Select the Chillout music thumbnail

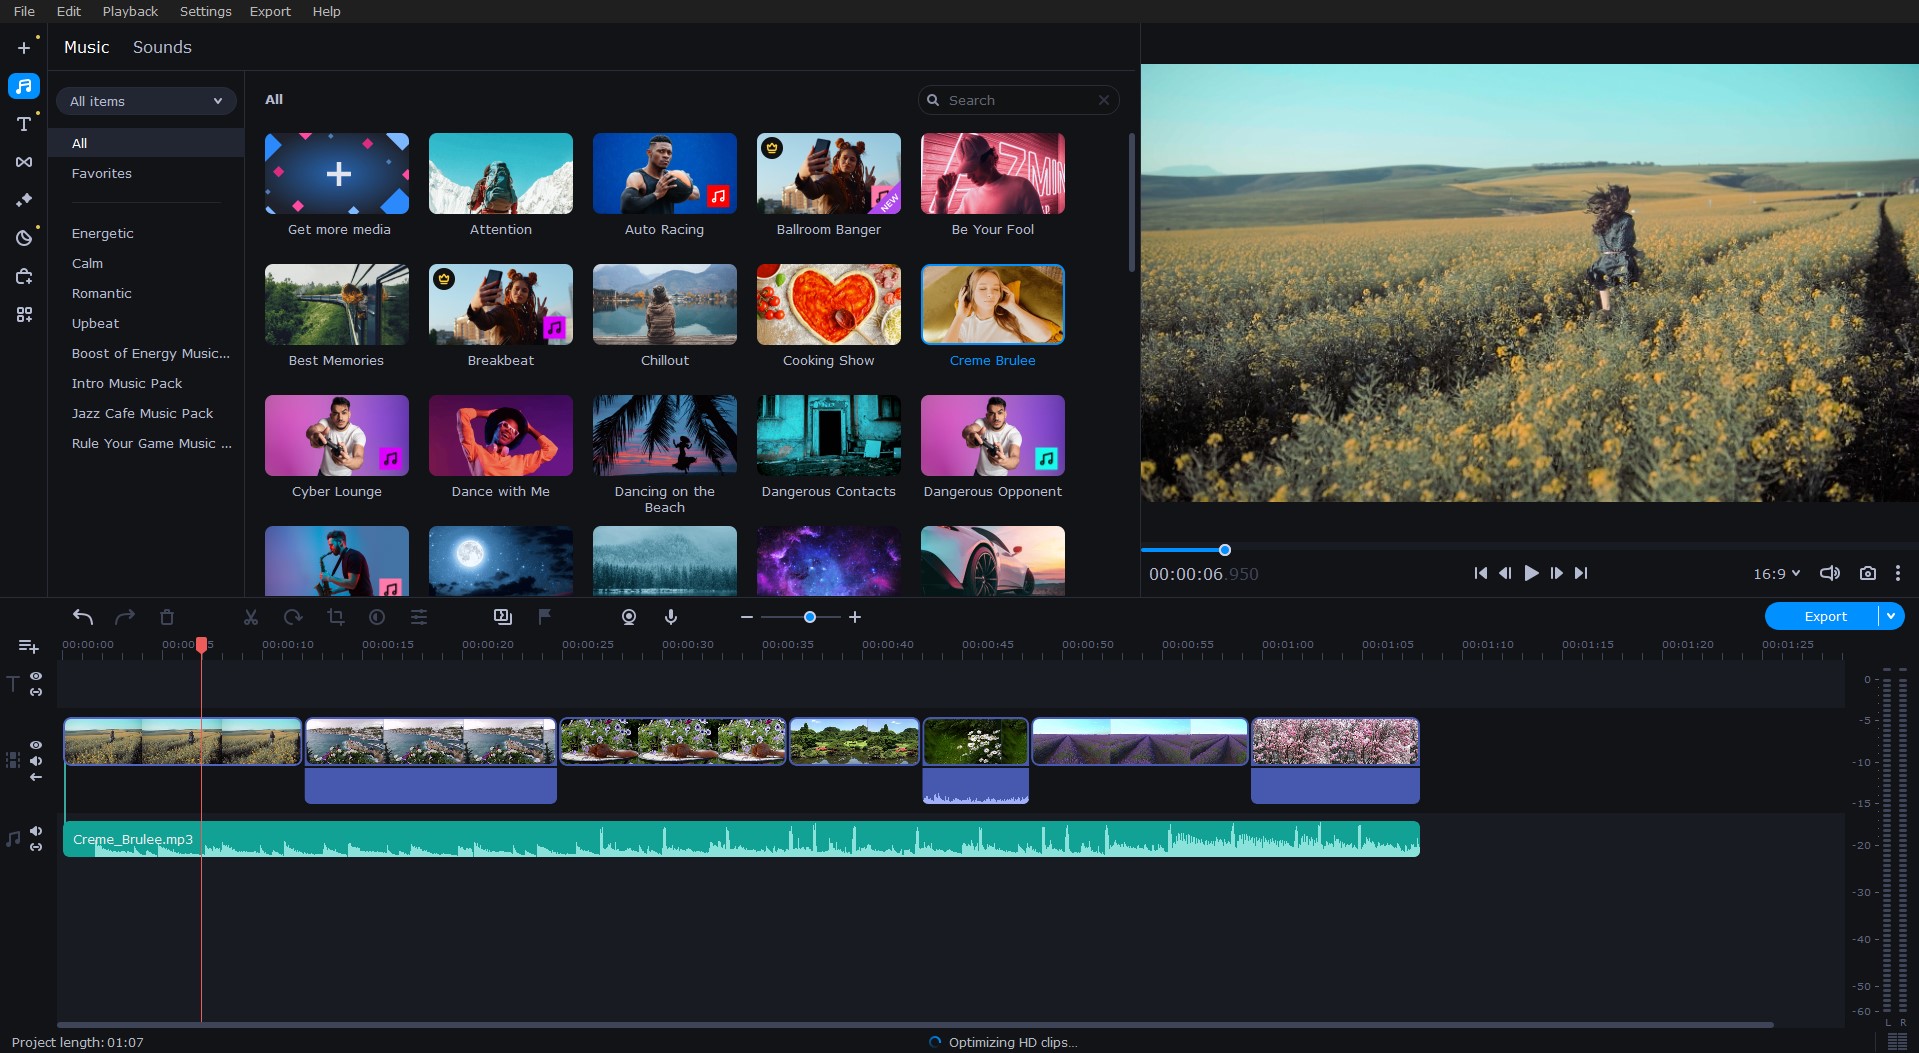point(665,305)
